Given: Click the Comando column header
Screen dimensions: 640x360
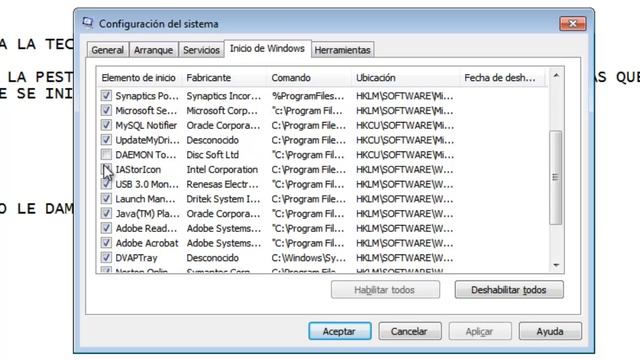Looking at the screenshot, I should tap(310, 78).
